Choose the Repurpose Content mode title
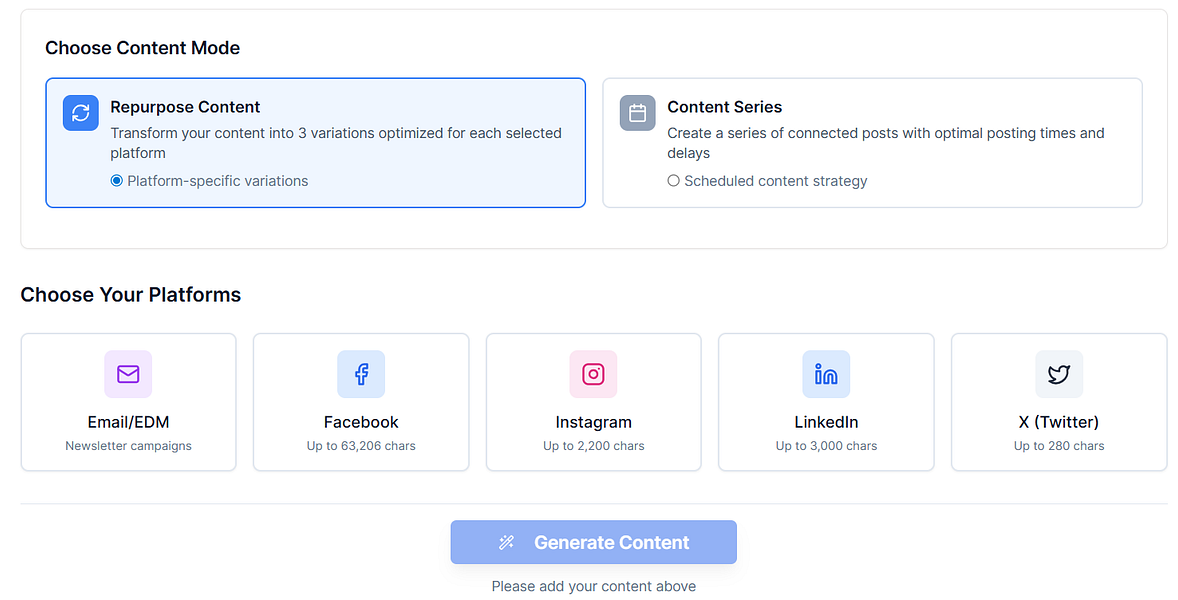The image size is (1178, 600). (x=185, y=107)
